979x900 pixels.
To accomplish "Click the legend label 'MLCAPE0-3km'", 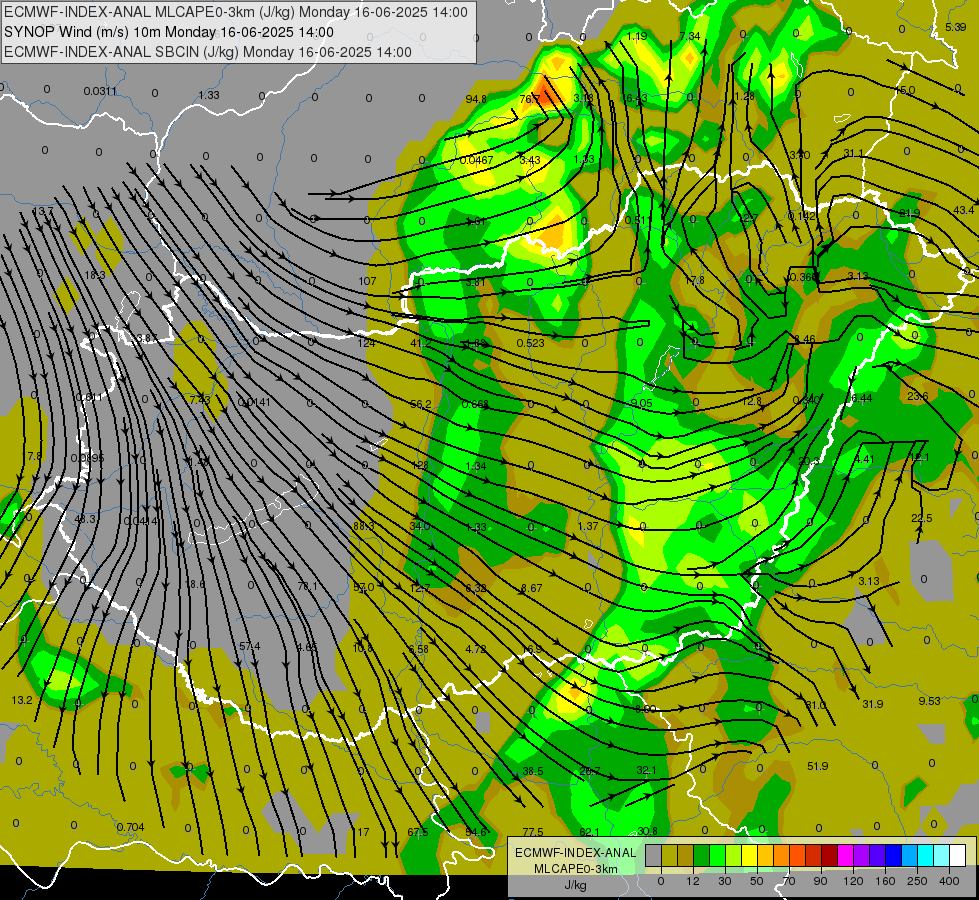I will [575, 869].
